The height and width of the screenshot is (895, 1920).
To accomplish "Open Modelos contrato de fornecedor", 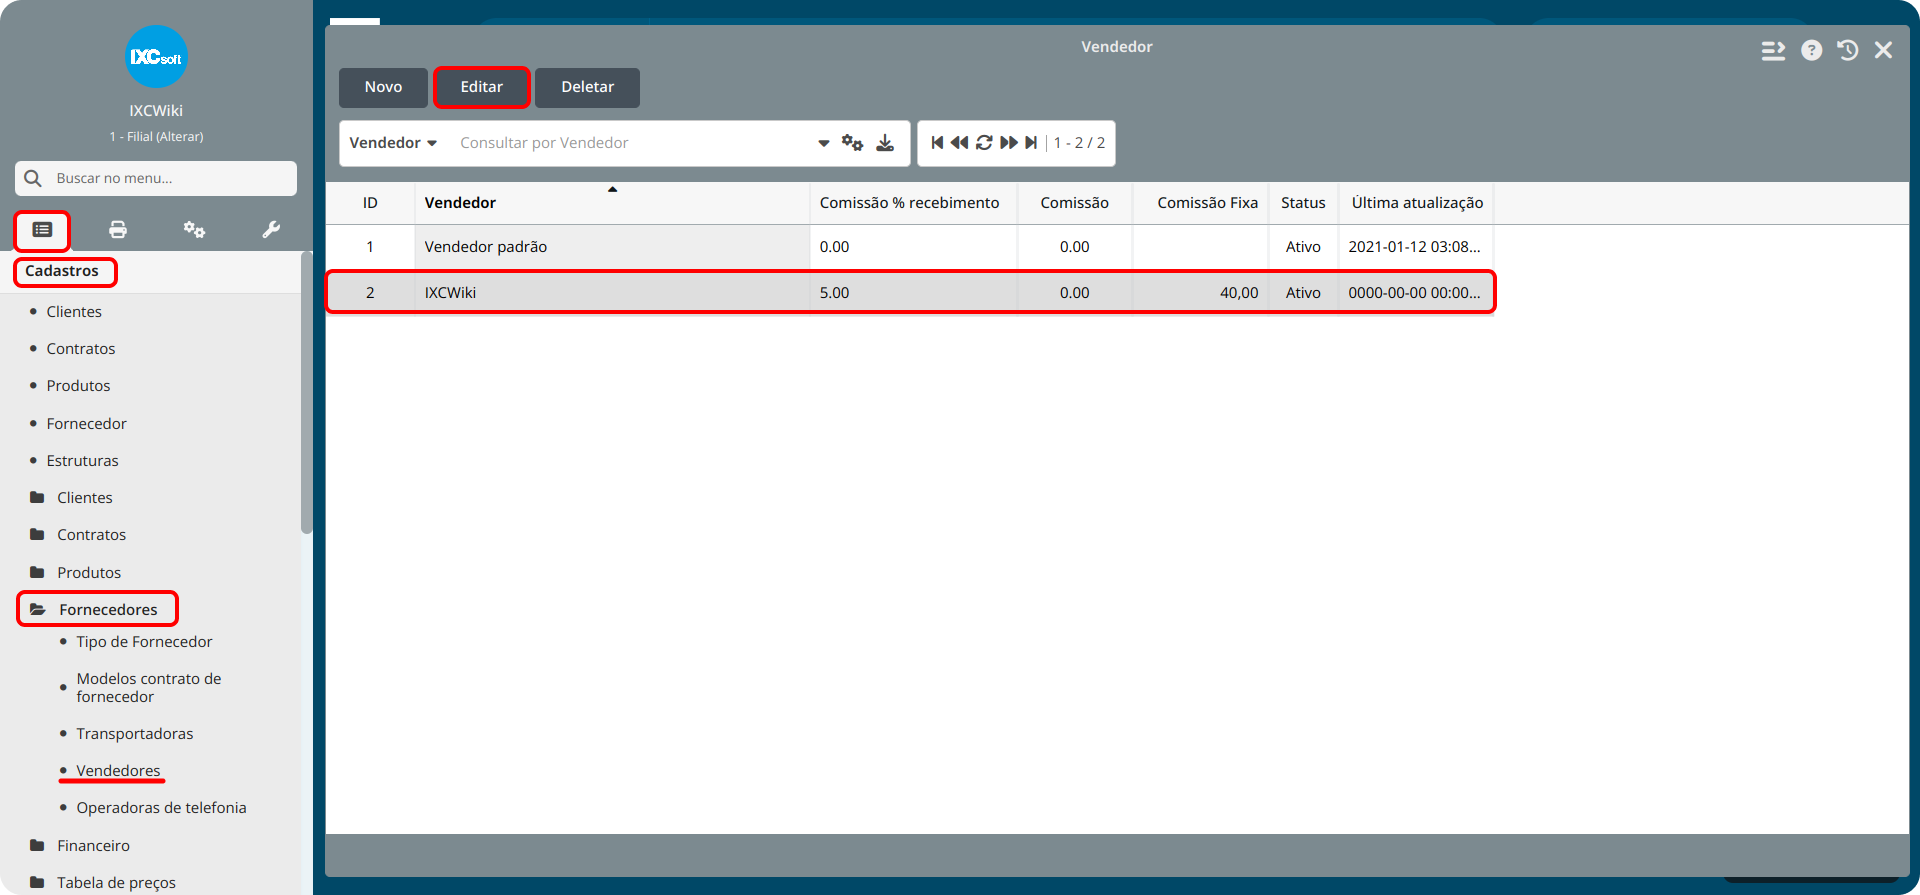I will coord(148,688).
